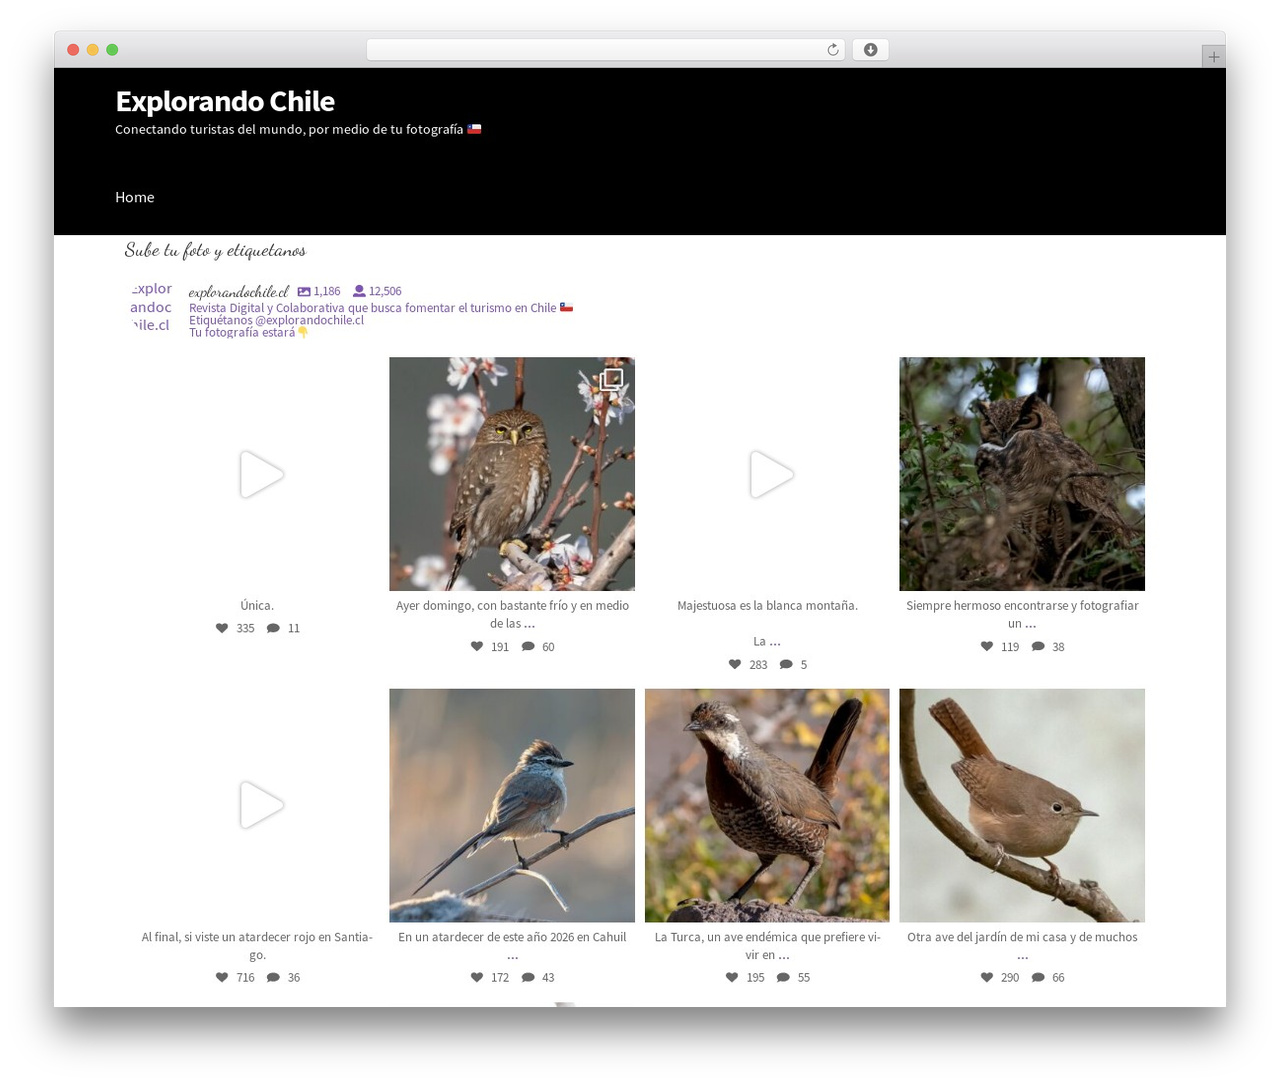Open explorandochile.cl username link
The width and height of the screenshot is (1280, 1084).
pos(238,292)
